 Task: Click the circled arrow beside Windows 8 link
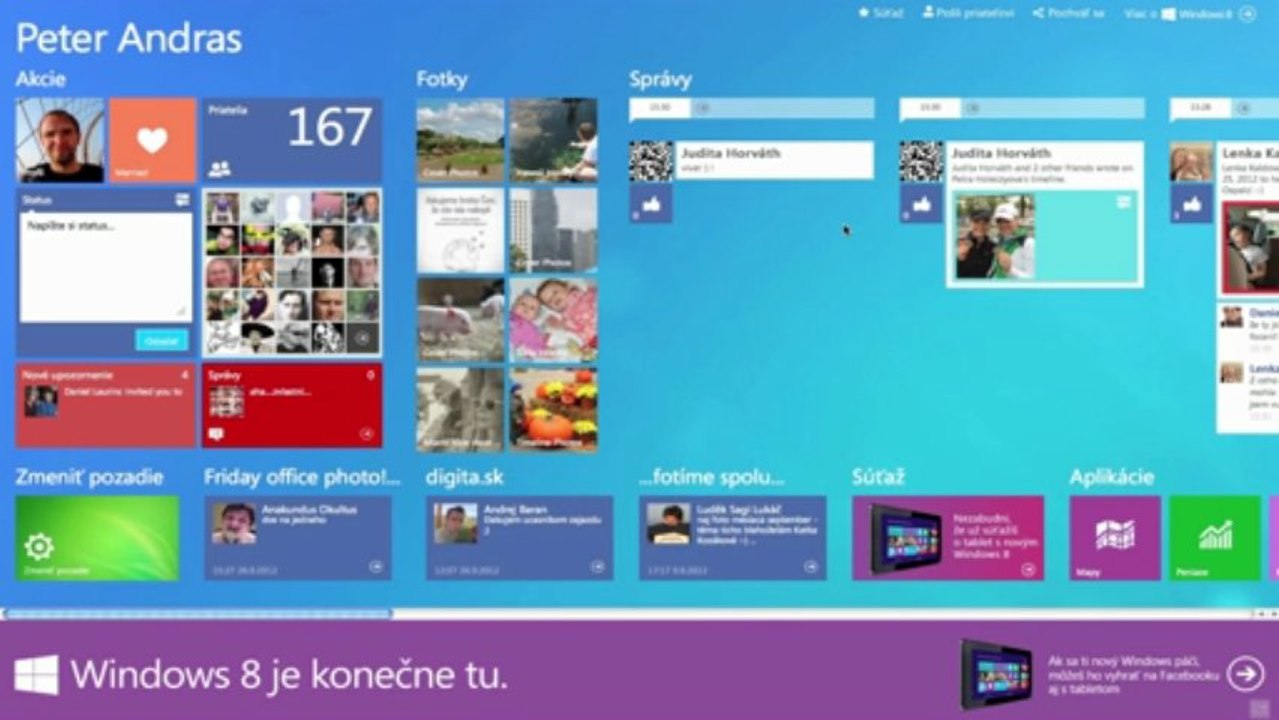pyautogui.click(x=1246, y=14)
